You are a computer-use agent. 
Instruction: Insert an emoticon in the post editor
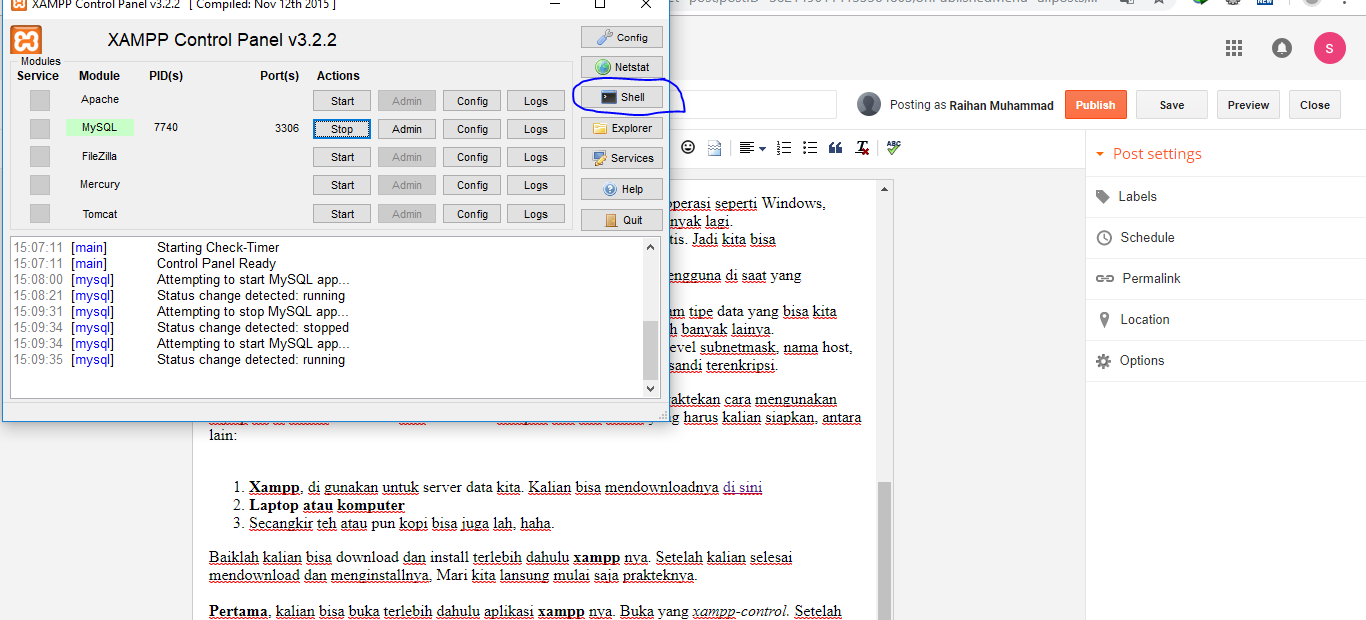[x=688, y=146]
